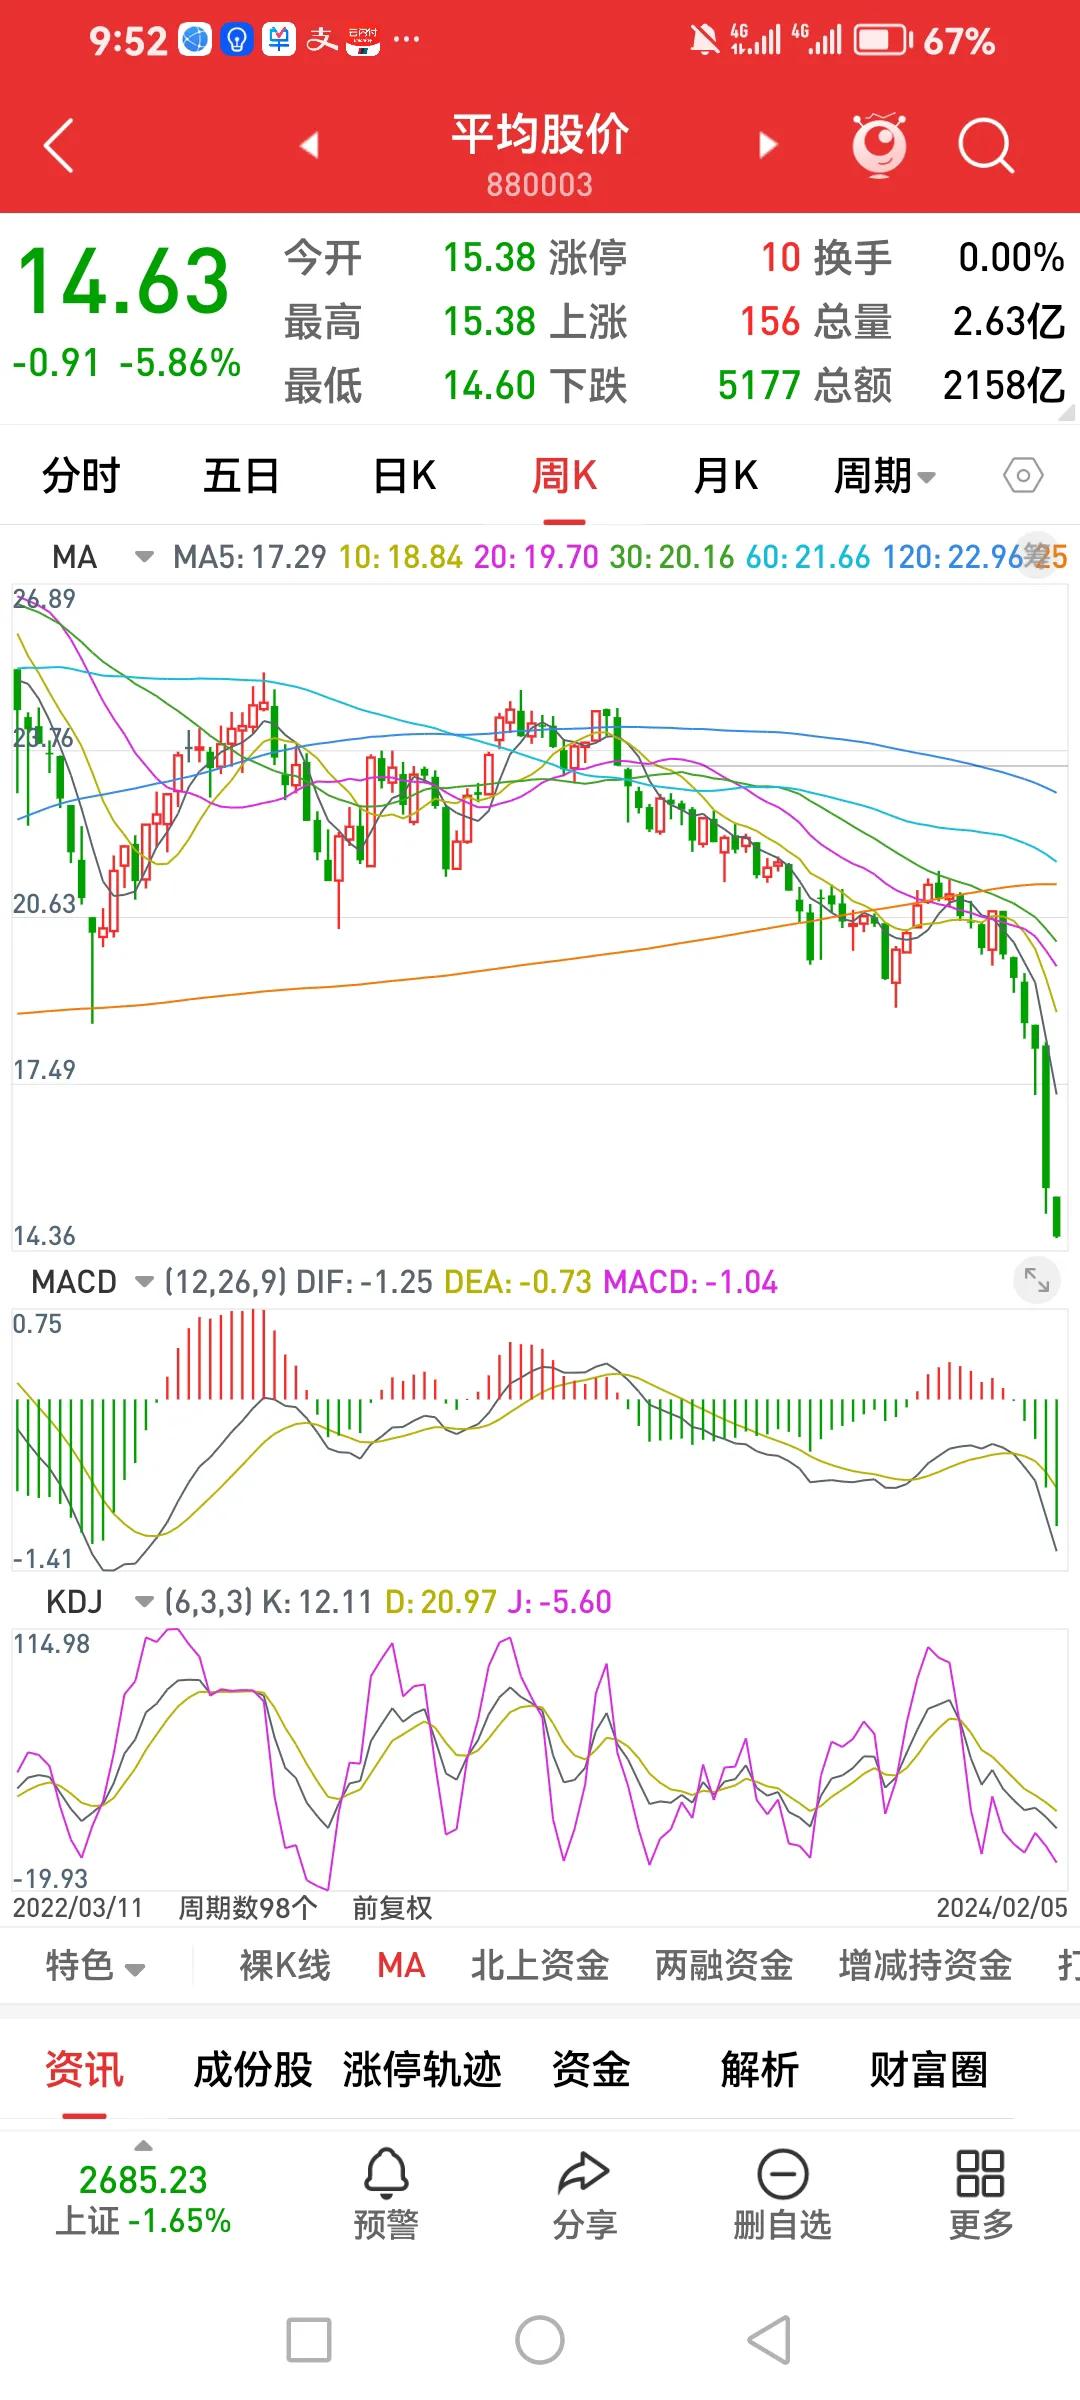Viewport: 1080px width, 2400px height.
Task: Open search with magnifier icon
Action: (986, 146)
